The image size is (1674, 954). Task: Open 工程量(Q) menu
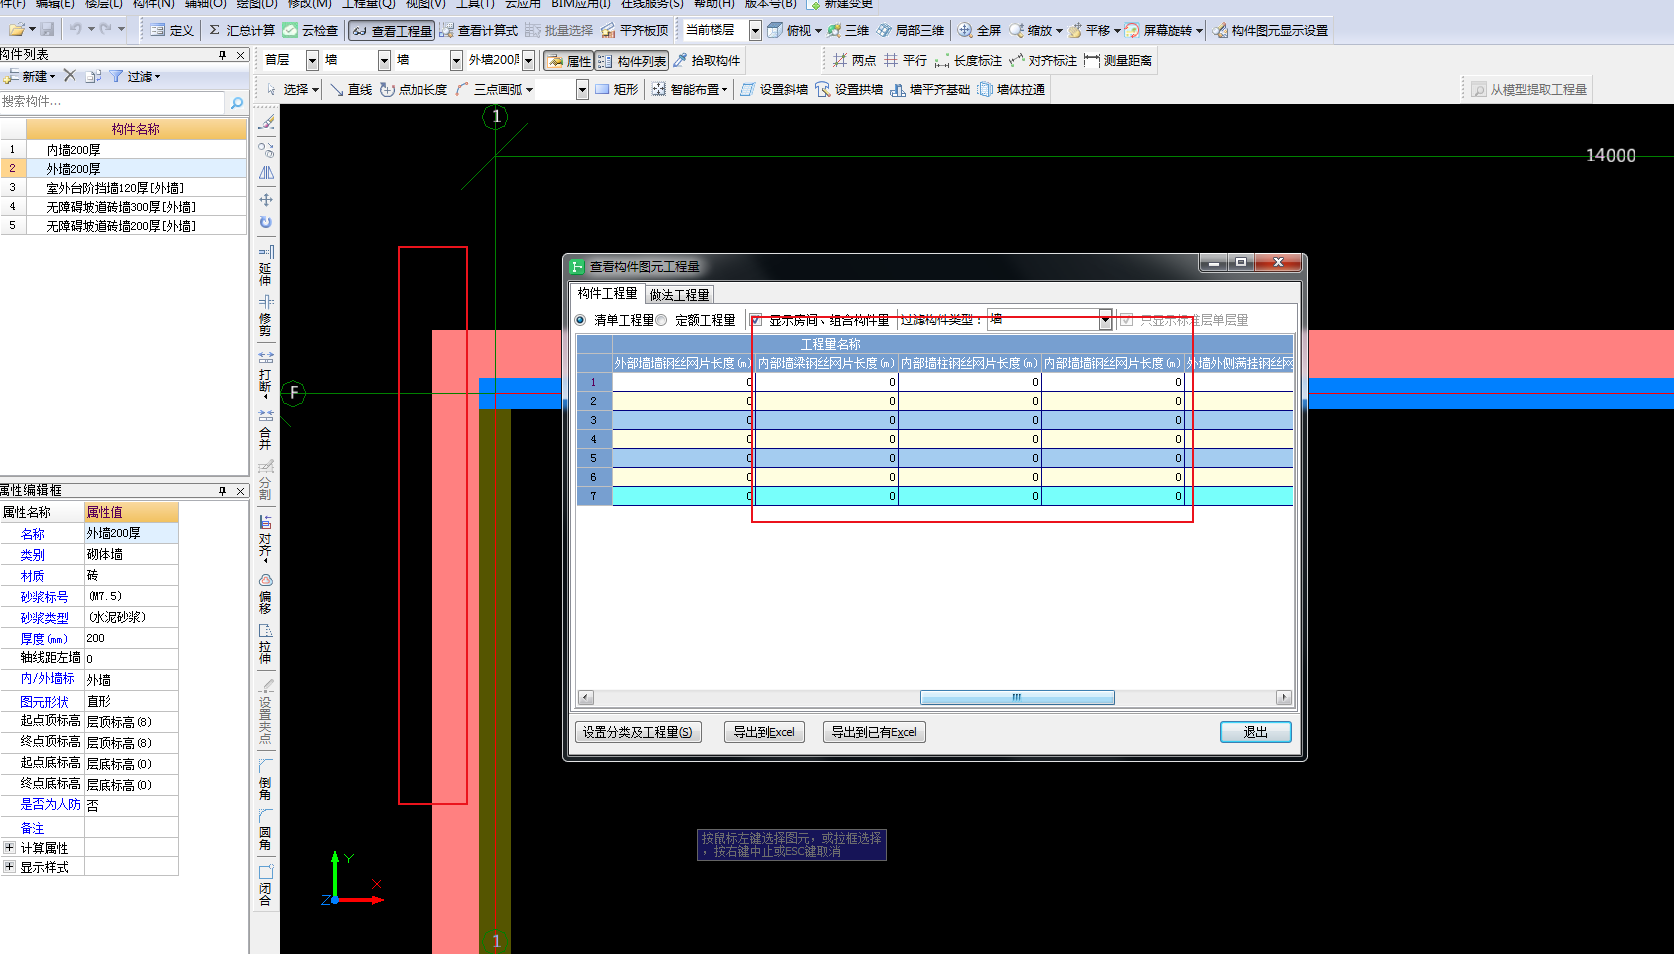(369, 4)
